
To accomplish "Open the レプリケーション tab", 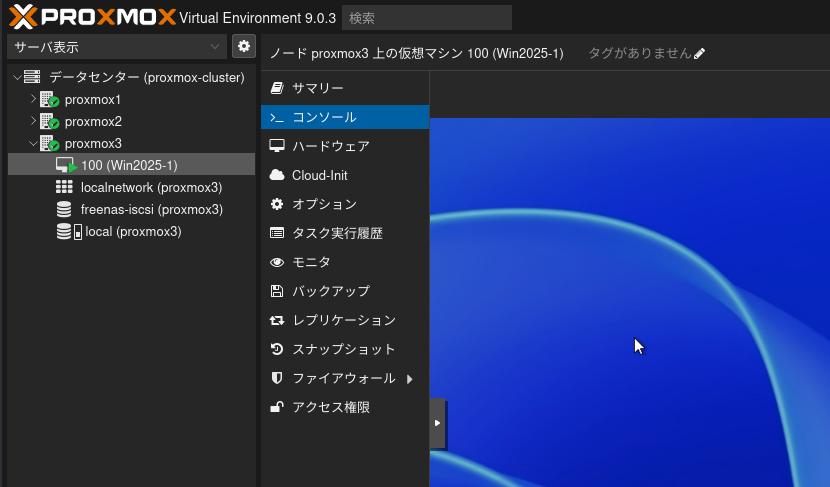I will click(x=345, y=320).
